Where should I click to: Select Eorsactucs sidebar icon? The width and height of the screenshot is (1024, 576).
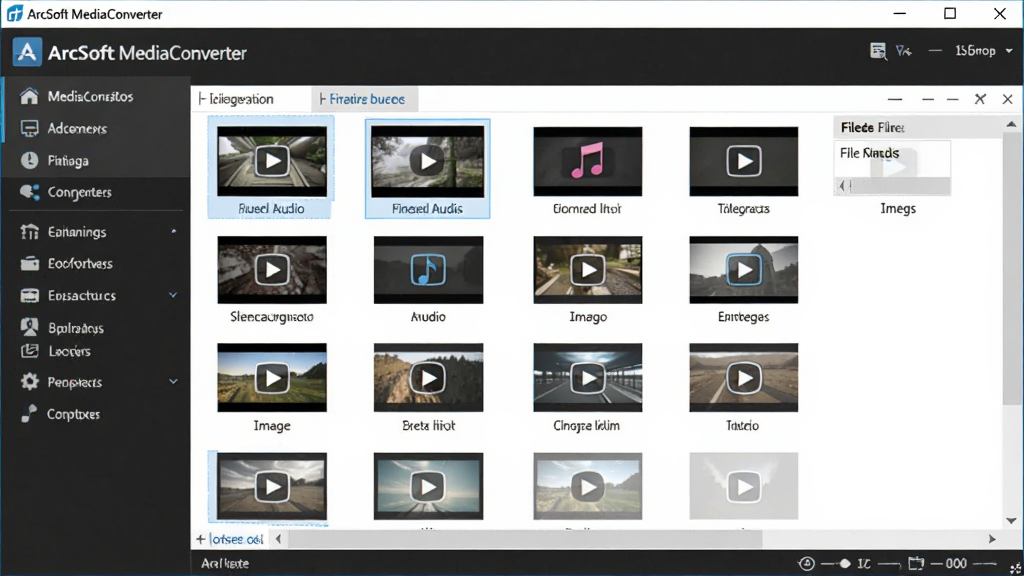point(29,296)
